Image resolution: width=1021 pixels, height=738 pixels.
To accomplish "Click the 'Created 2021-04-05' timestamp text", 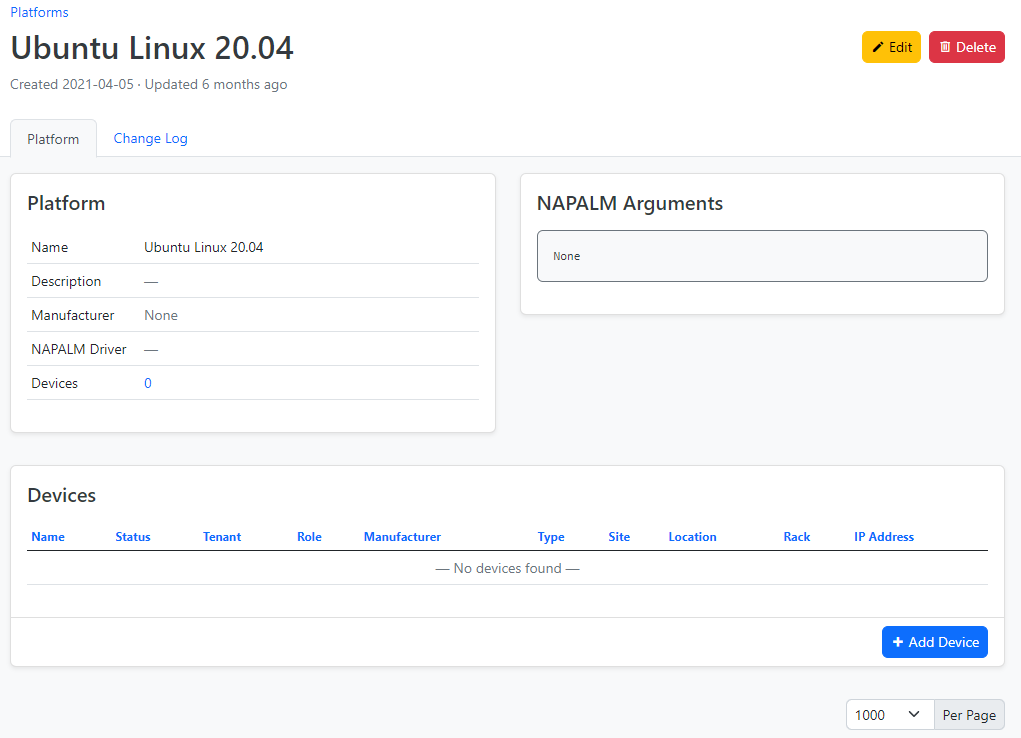I will coord(72,85).
